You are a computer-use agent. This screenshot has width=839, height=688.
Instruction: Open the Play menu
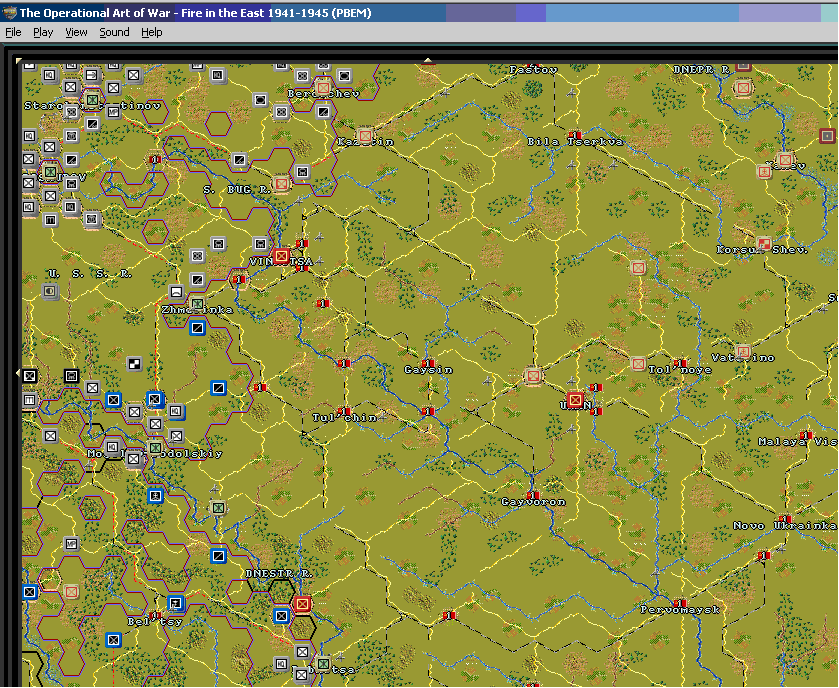click(x=43, y=32)
